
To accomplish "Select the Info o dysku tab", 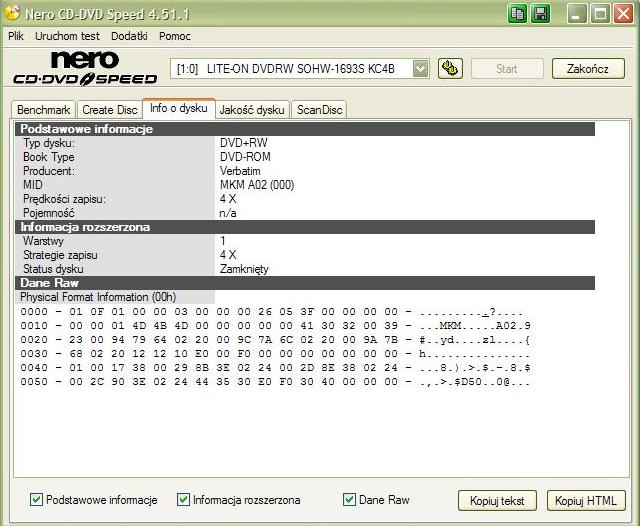I will point(179,109).
